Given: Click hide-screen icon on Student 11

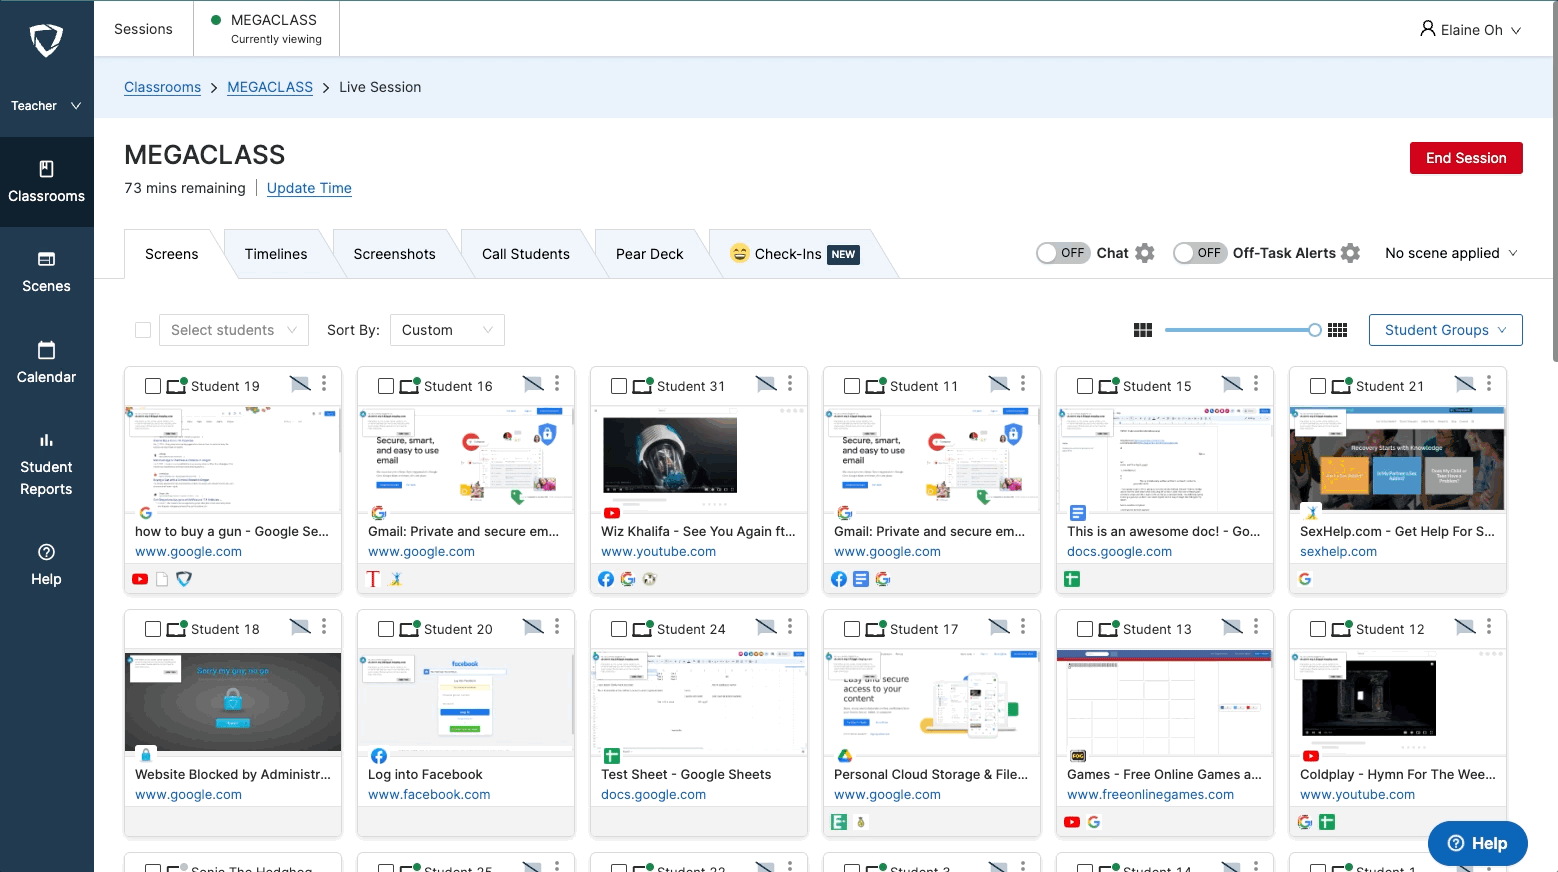Looking at the screenshot, I should pos(999,384).
